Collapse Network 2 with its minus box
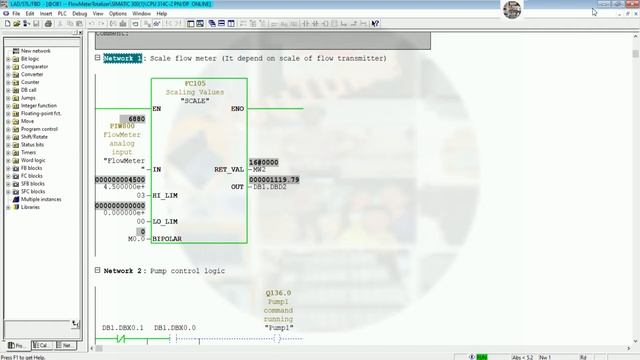 98,270
